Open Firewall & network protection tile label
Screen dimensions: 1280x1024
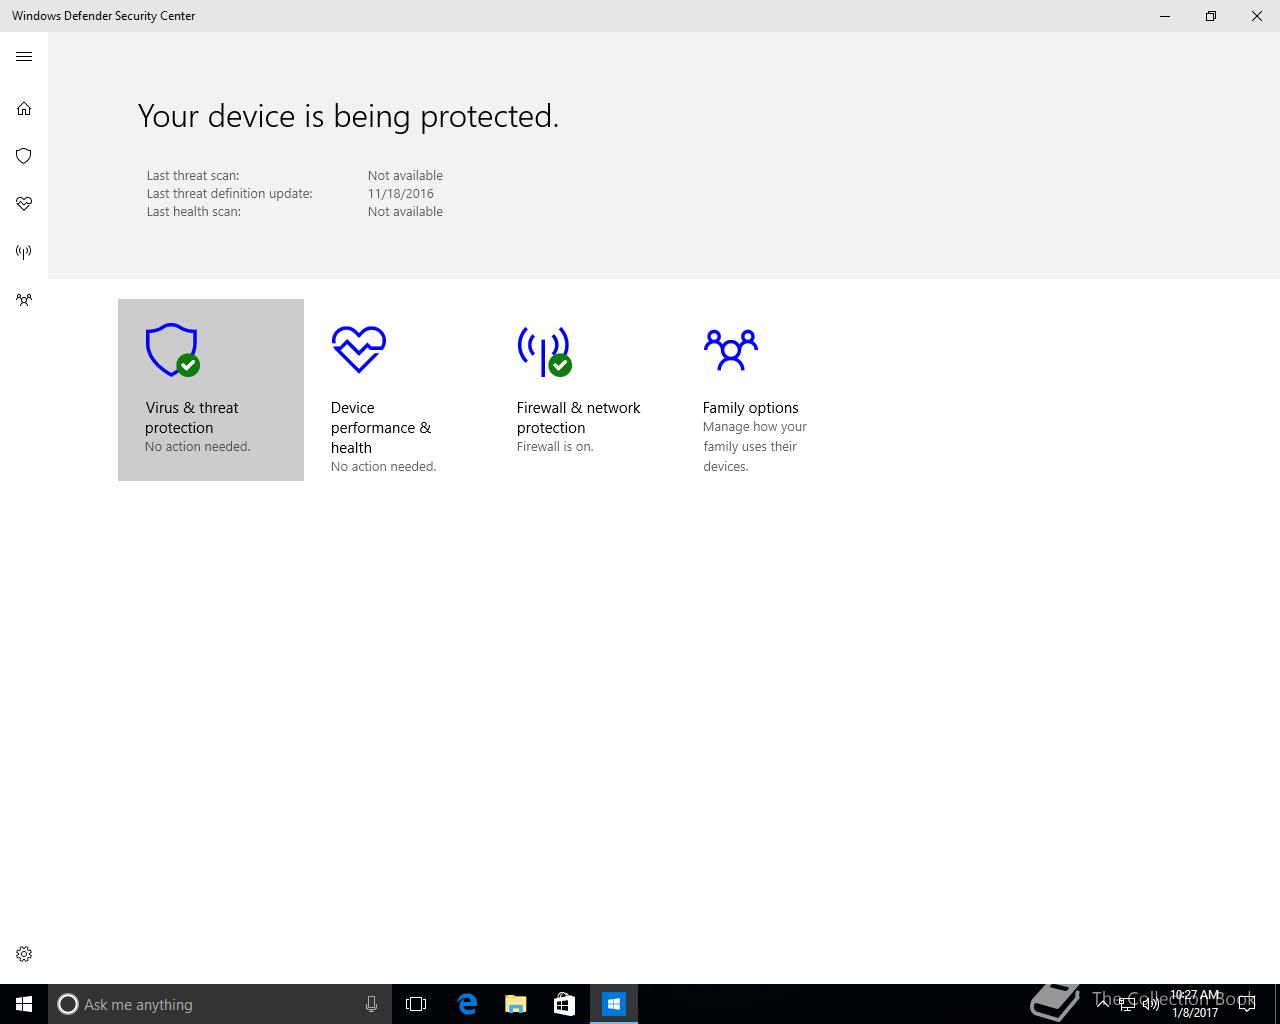click(x=579, y=418)
